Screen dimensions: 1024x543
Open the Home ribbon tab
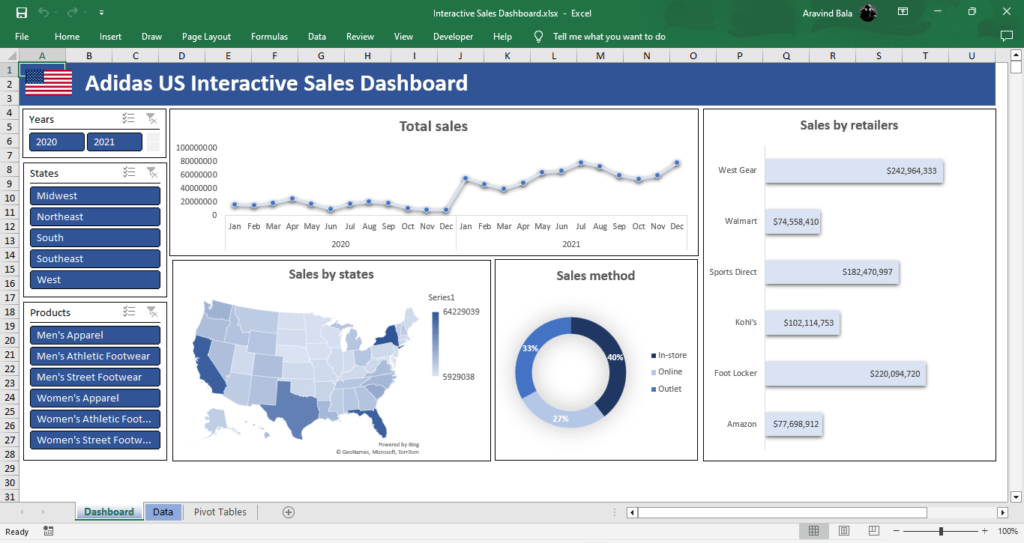(67, 37)
